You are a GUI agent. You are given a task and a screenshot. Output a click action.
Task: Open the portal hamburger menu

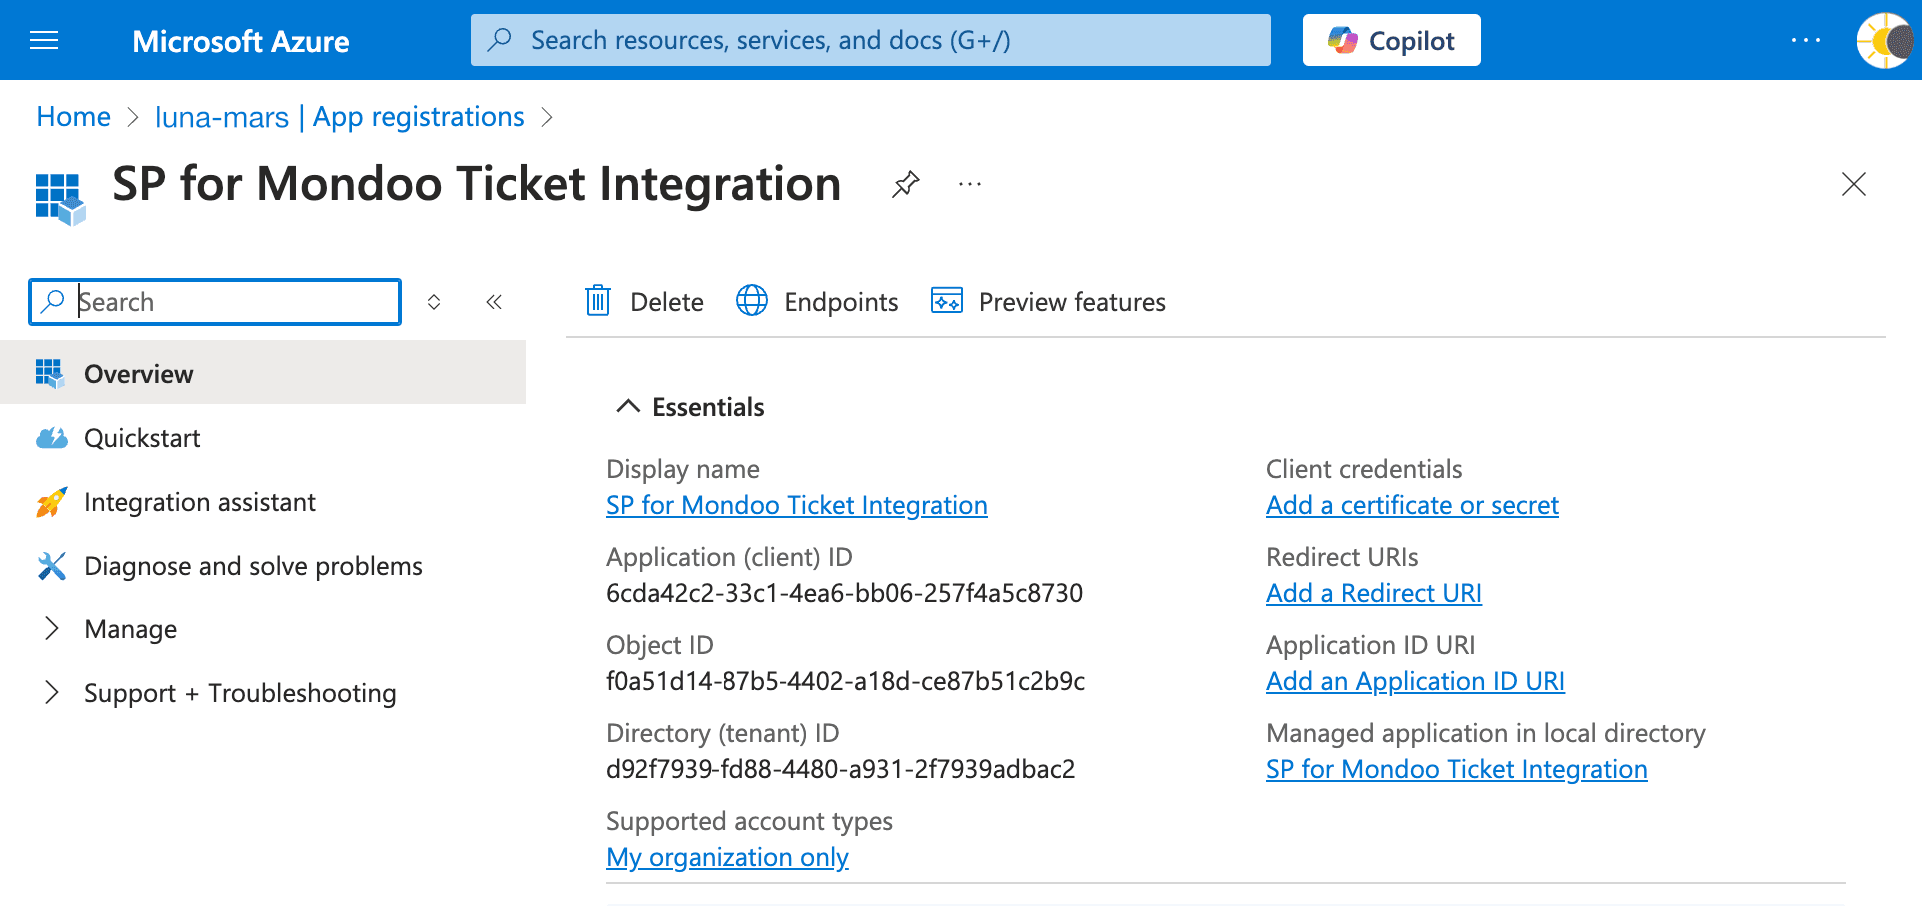[x=42, y=40]
